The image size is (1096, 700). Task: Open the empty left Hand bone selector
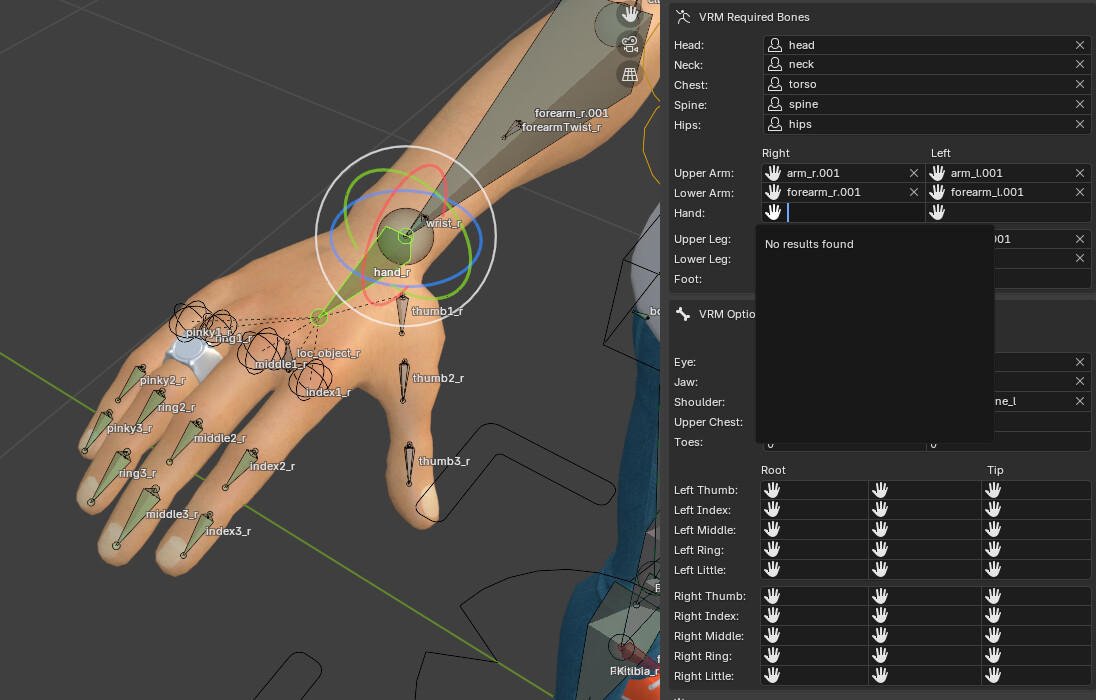coord(1009,213)
